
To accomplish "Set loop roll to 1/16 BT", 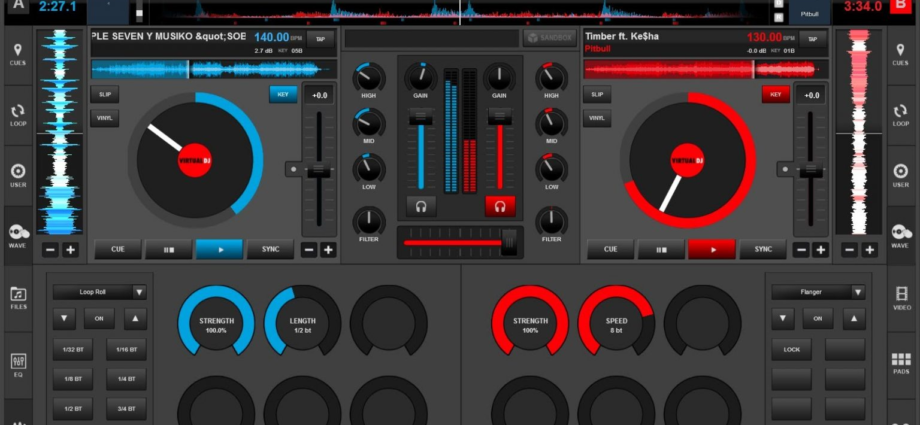I will (126, 349).
